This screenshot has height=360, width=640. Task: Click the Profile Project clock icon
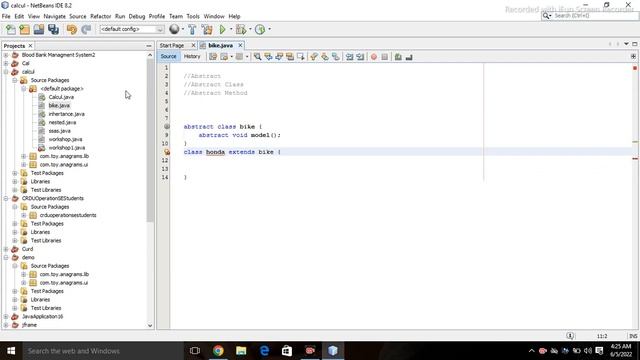coord(260,29)
